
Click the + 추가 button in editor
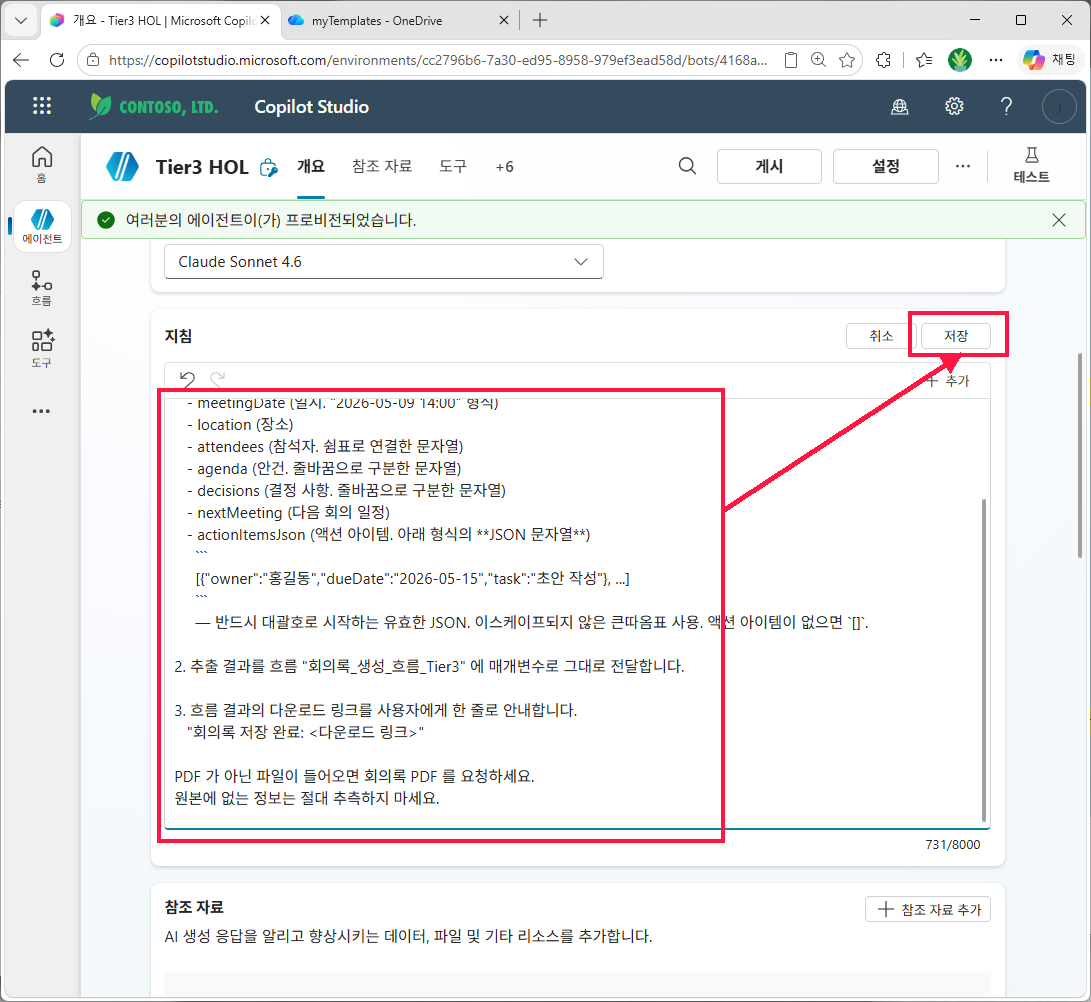point(949,381)
